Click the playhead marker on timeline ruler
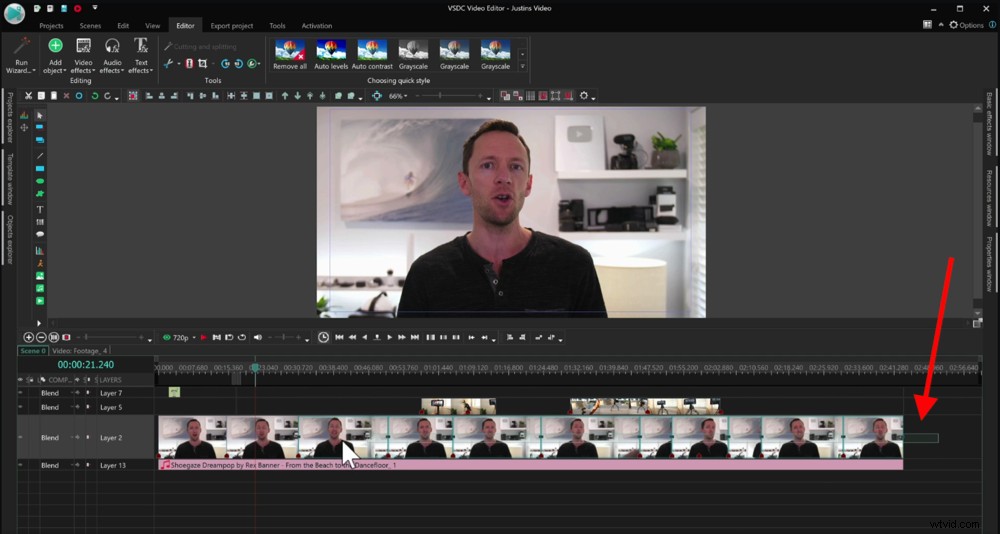The height and width of the screenshot is (534, 1000). 255,367
